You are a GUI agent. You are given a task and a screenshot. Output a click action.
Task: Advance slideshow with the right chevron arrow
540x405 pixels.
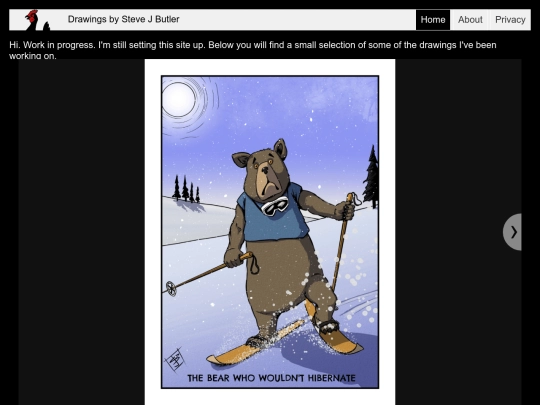click(513, 232)
